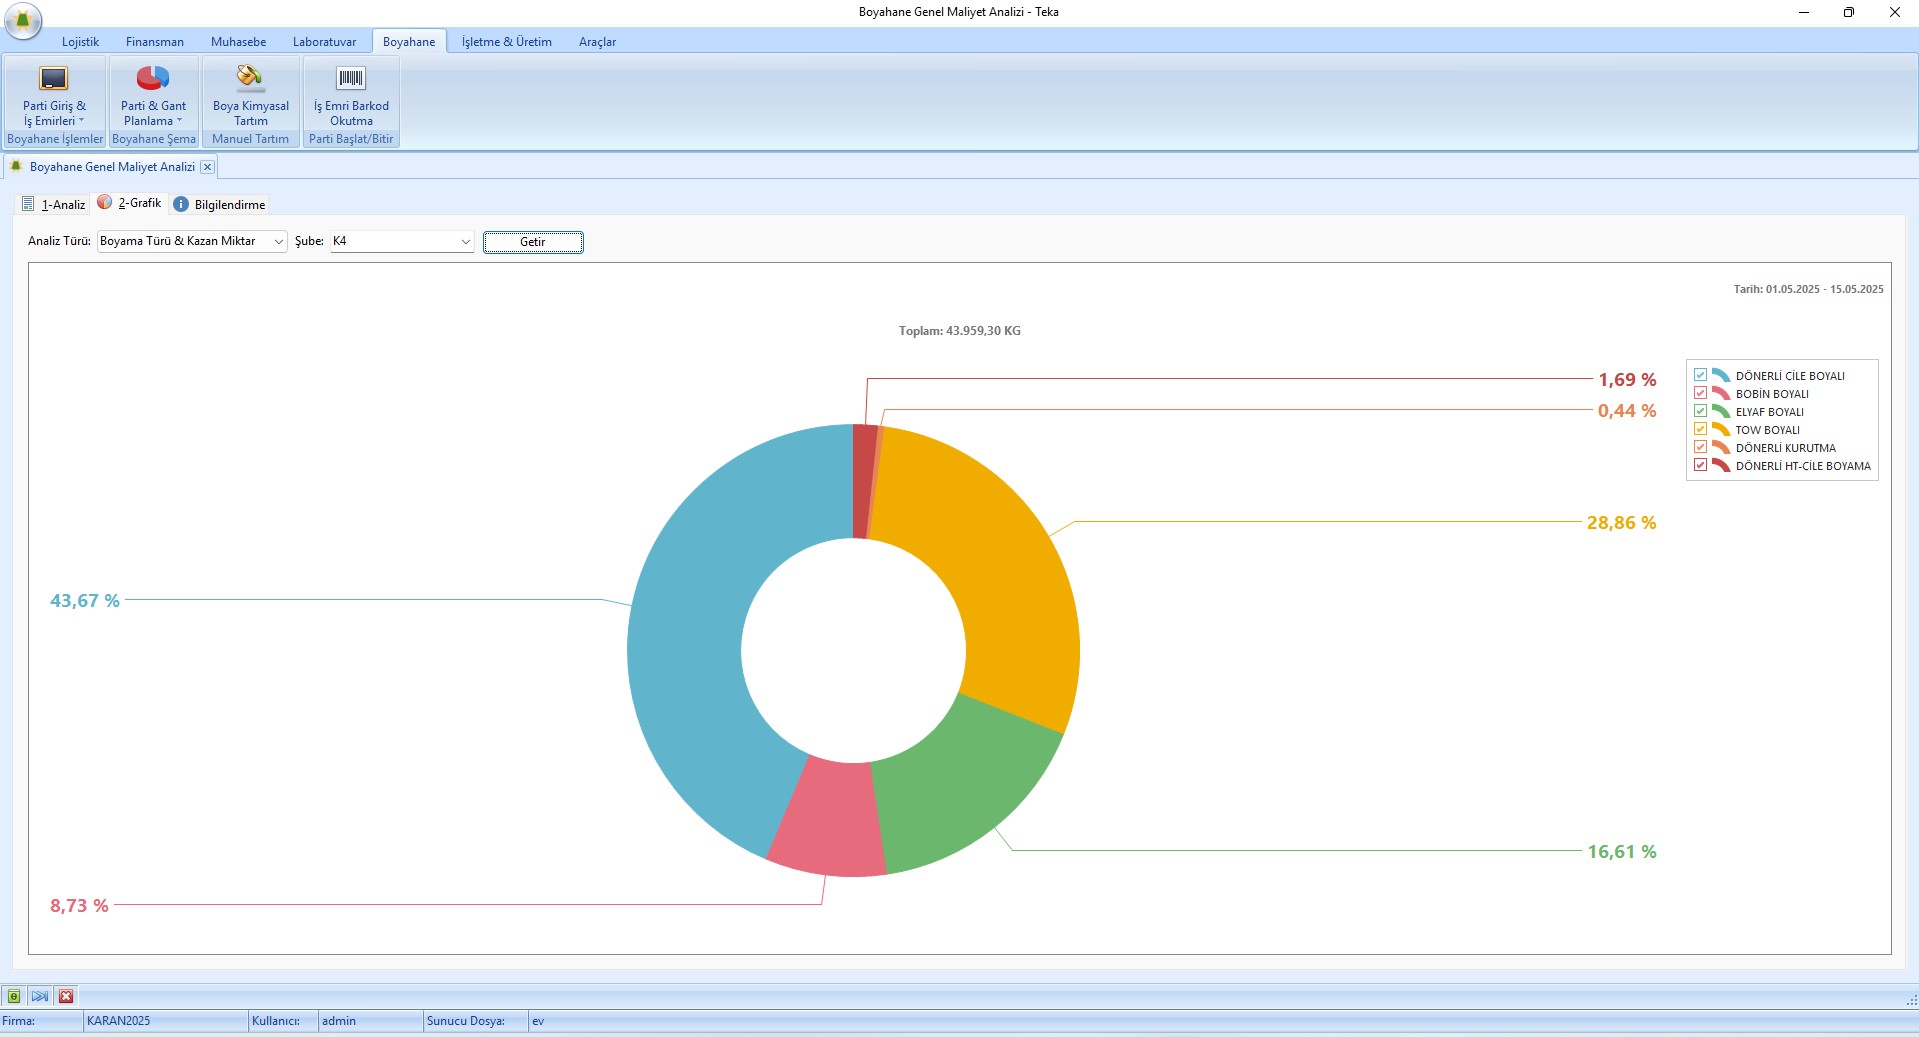Viewport: 1919px width, 1037px height.
Task: Click the dark red donut chart segment
Action: pos(864,480)
